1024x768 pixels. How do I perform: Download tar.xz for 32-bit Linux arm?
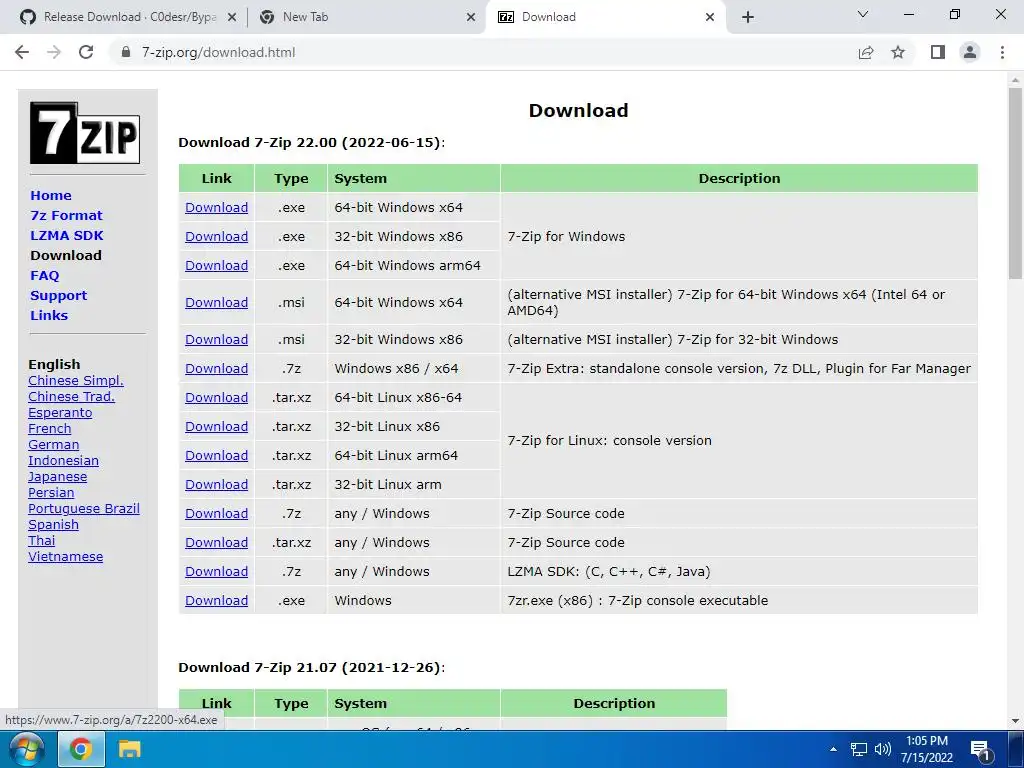point(216,485)
